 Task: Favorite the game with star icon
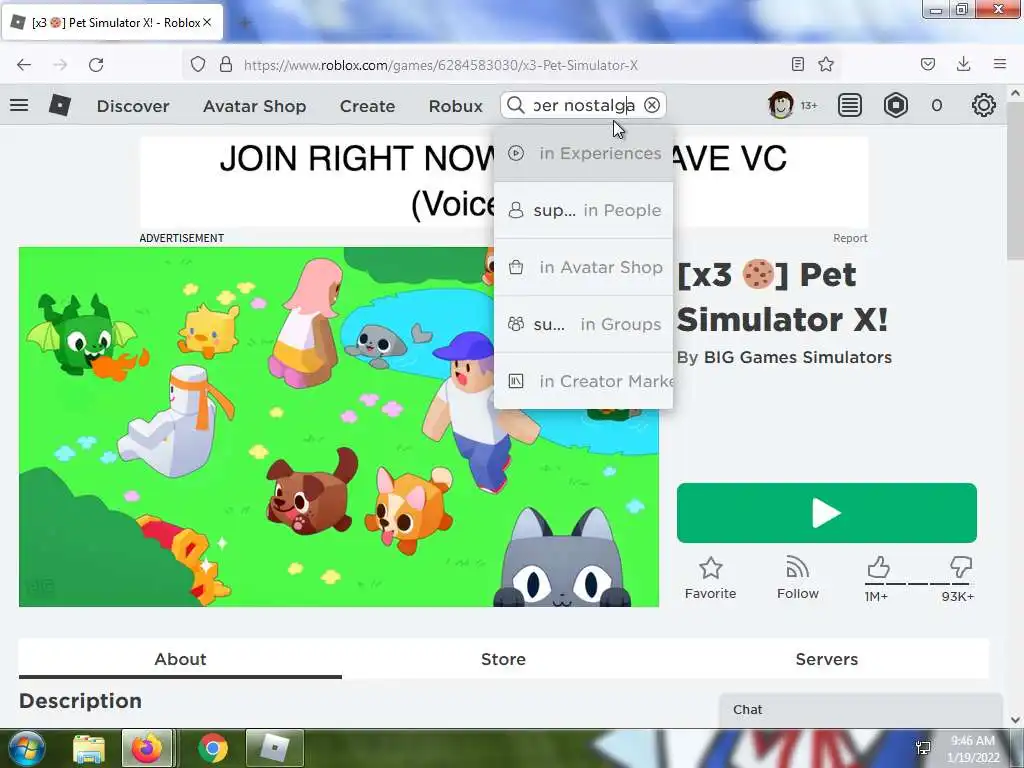(x=710, y=578)
